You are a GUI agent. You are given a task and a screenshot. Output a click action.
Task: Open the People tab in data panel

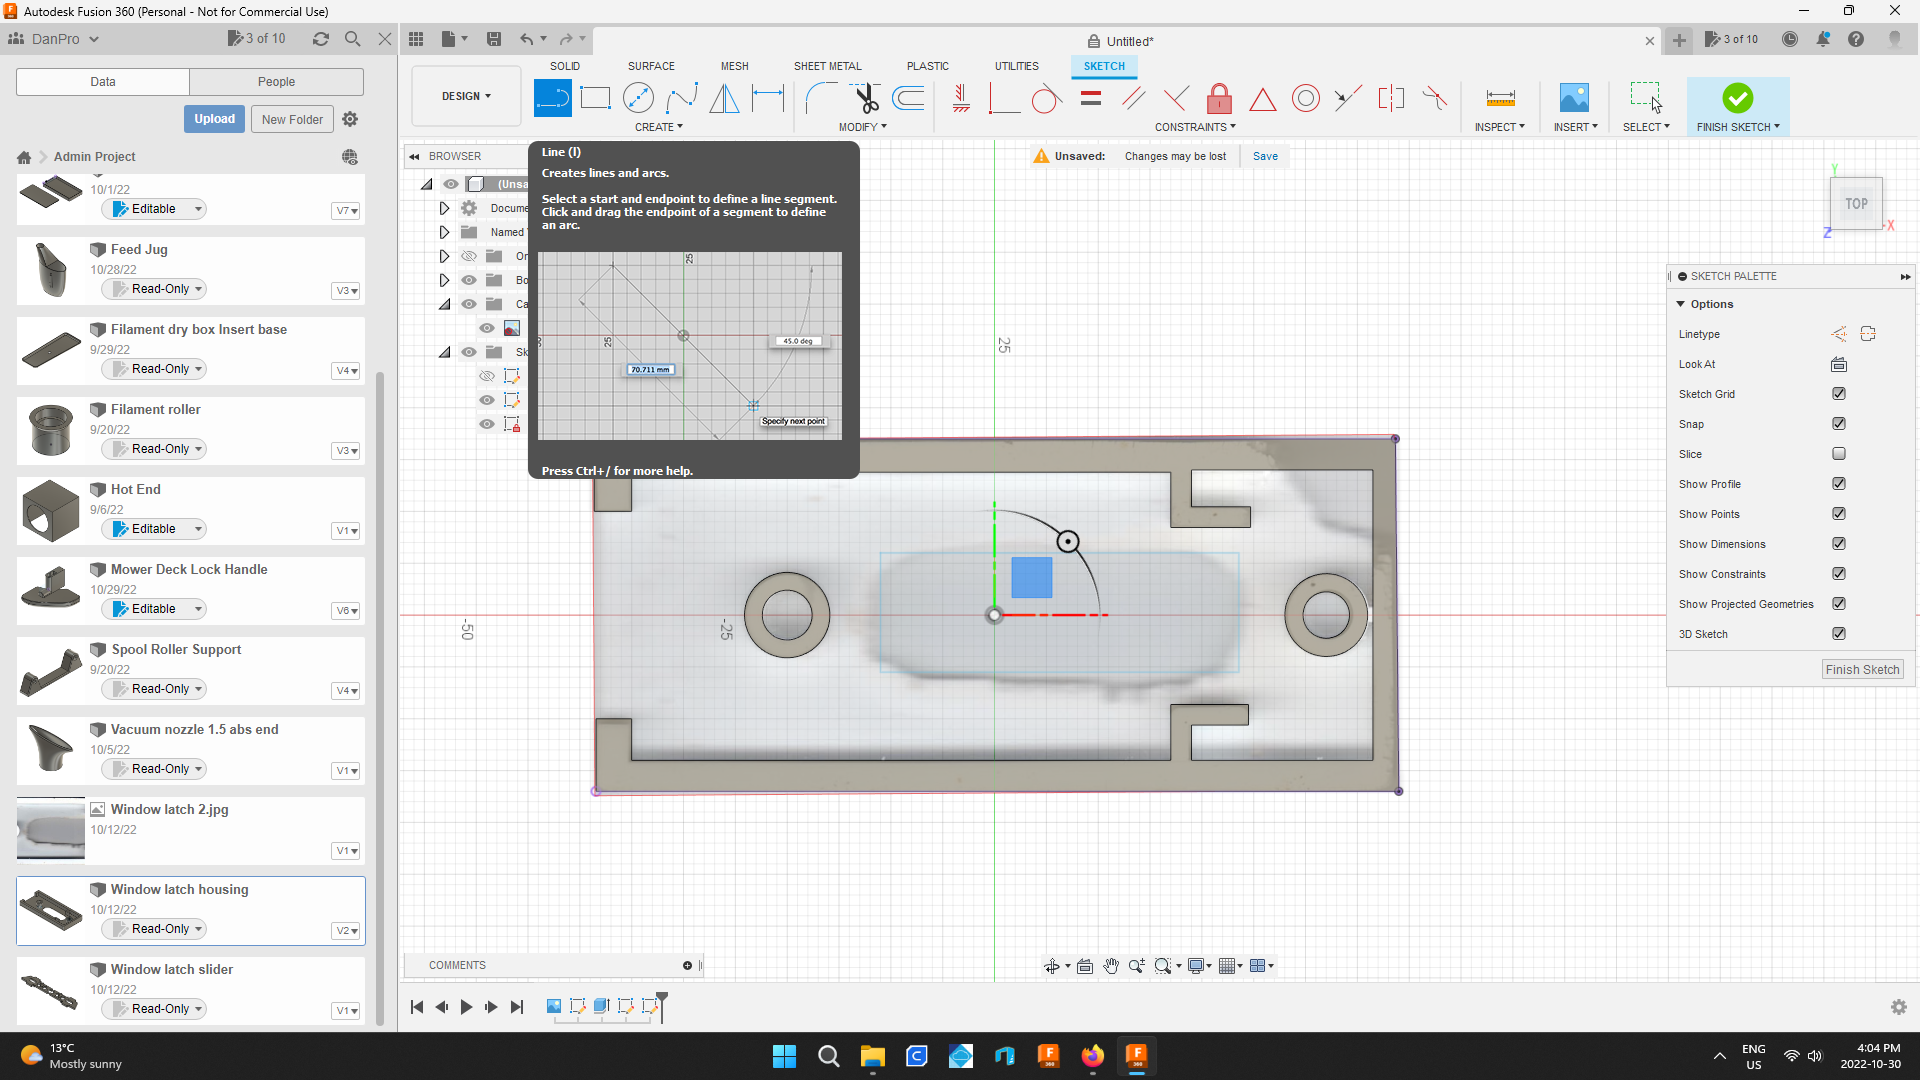[276, 81]
